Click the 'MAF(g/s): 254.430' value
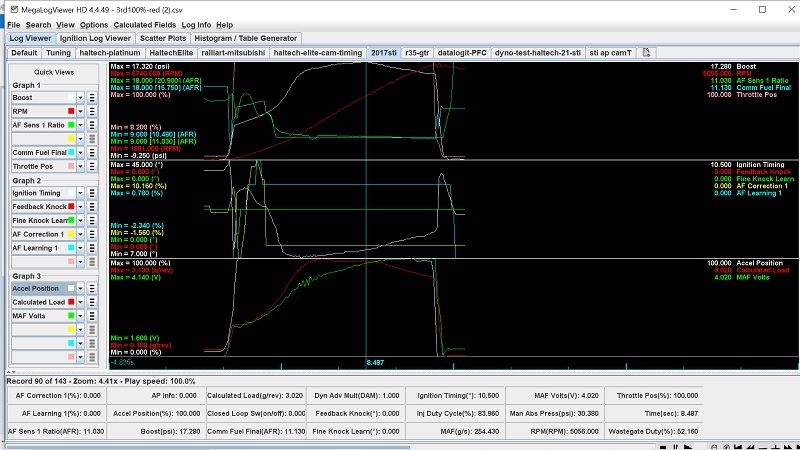 469,431
